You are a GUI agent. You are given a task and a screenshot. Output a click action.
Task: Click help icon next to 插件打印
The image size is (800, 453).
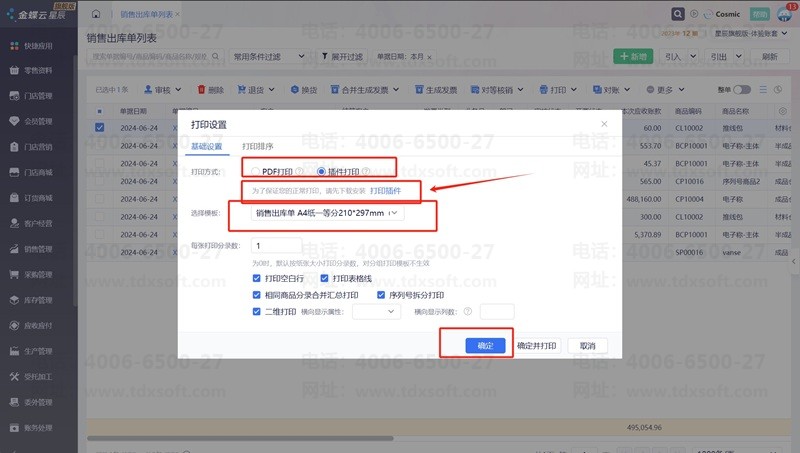[x=366, y=172]
